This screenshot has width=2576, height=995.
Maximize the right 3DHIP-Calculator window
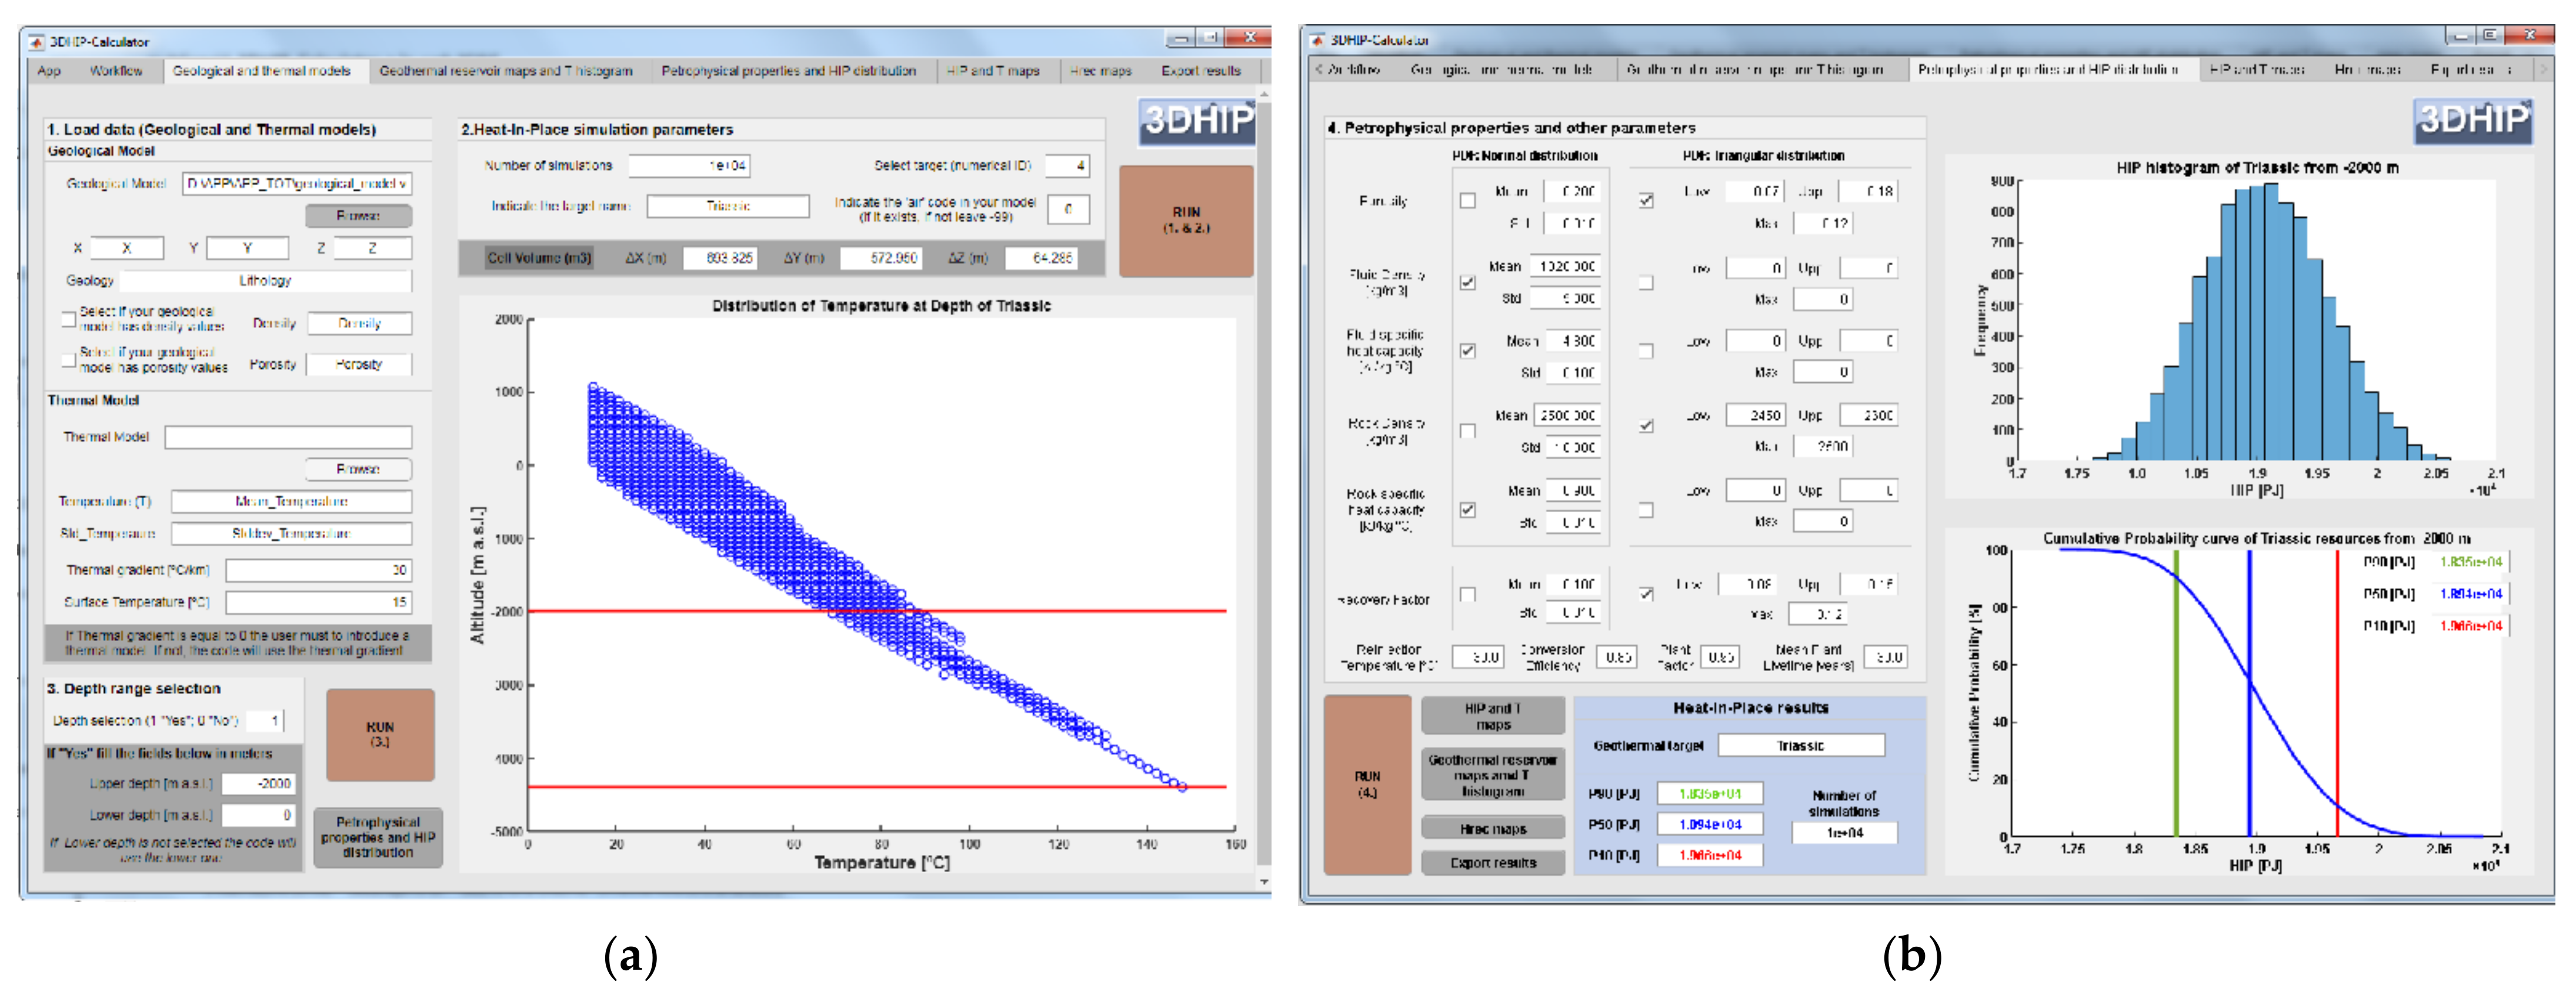(x=2490, y=36)
